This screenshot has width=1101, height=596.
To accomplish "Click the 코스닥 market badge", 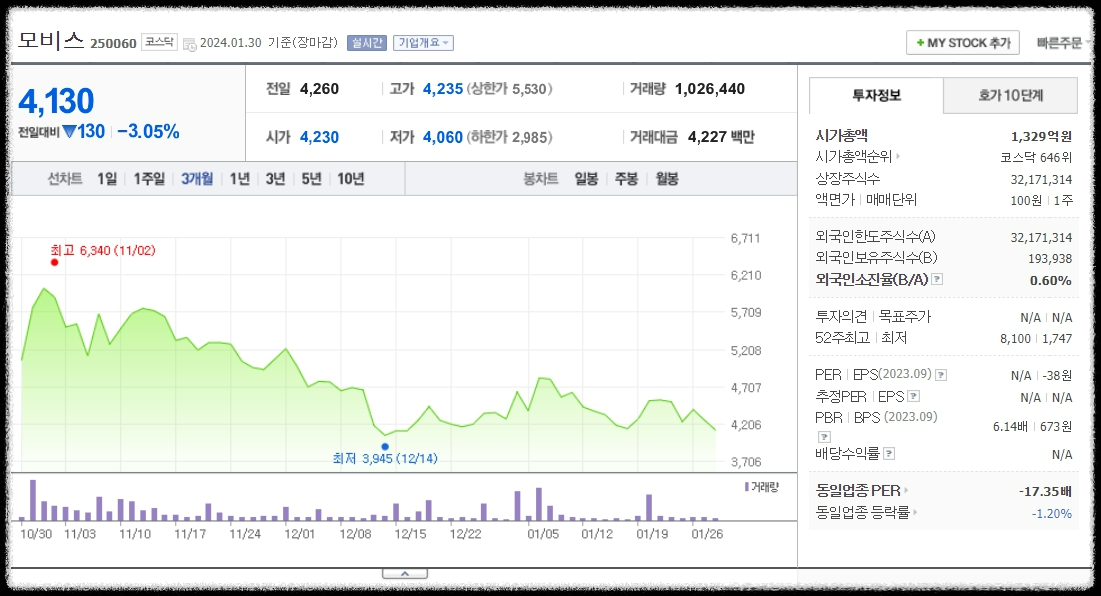I will 159,42.
